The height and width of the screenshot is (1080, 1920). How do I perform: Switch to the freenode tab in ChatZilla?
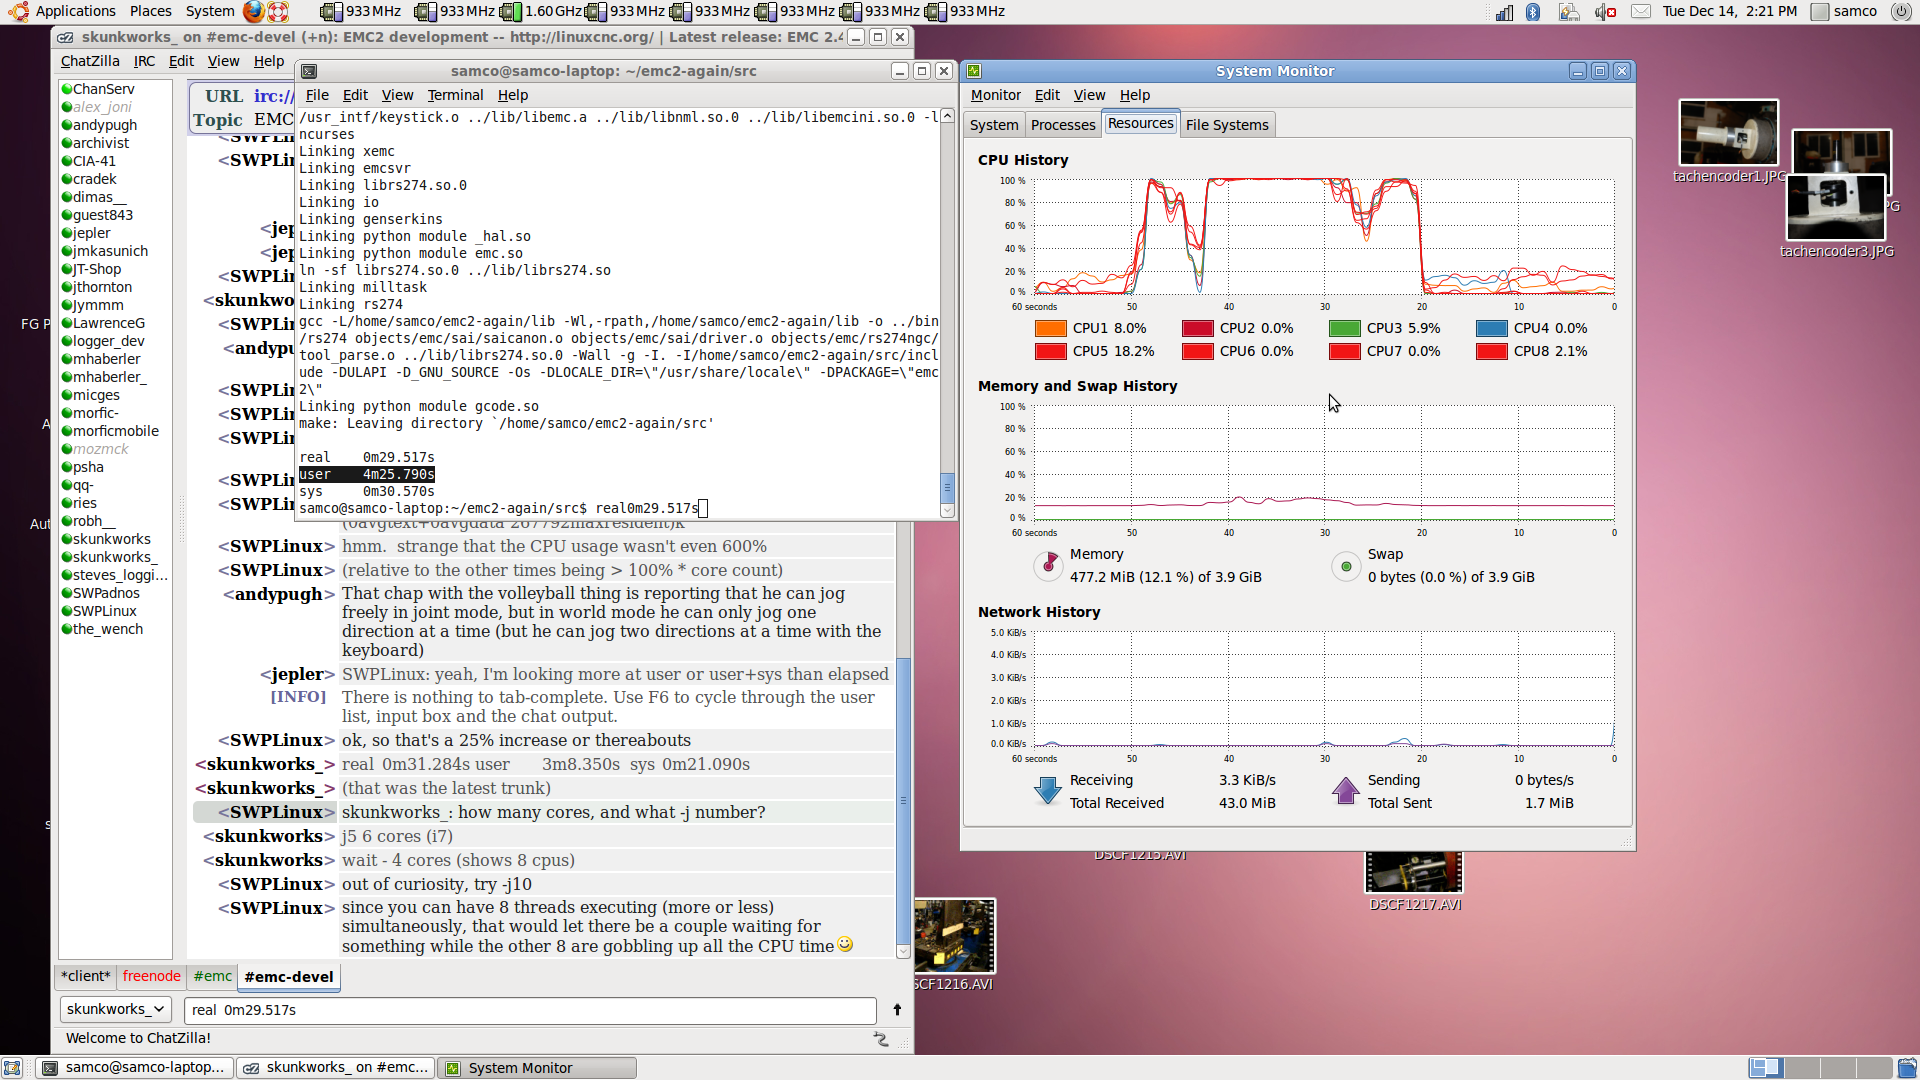click(x=151, y=976)
